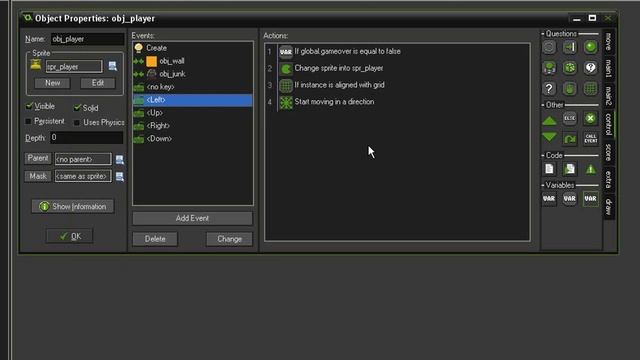Open the sprite picker next to spr_player

coord(113,66)
